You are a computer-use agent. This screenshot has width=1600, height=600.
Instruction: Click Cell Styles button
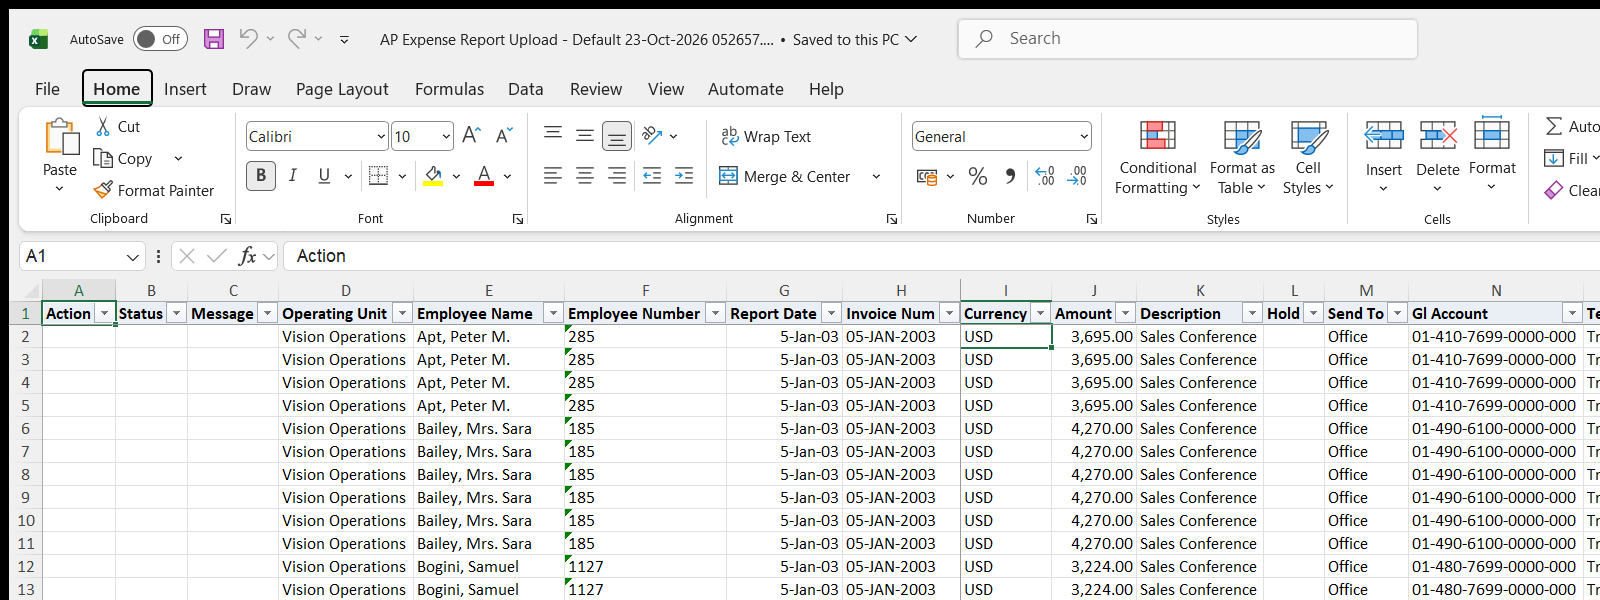pyautogui.click(x=1308, y=157)
